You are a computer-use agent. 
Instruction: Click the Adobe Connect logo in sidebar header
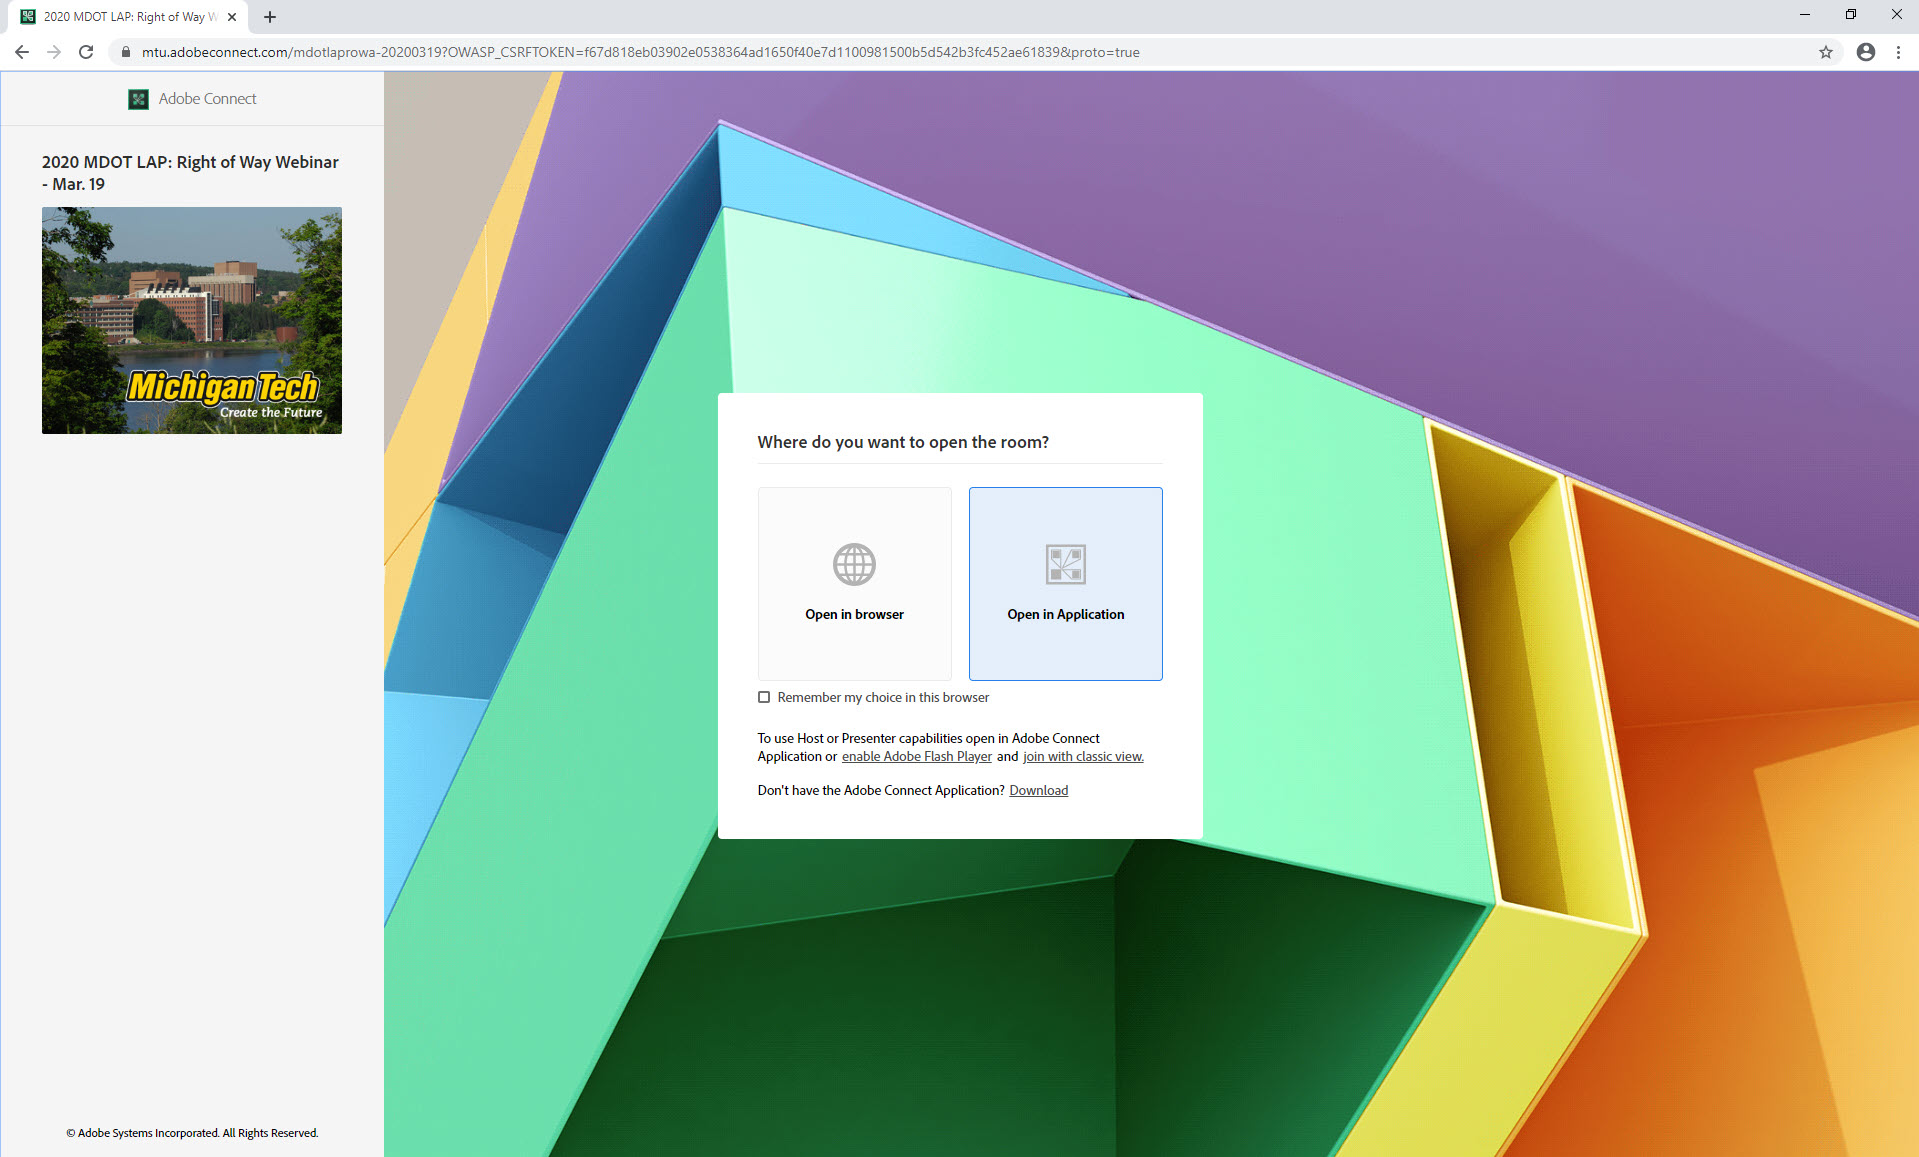(x=138, y=99)
